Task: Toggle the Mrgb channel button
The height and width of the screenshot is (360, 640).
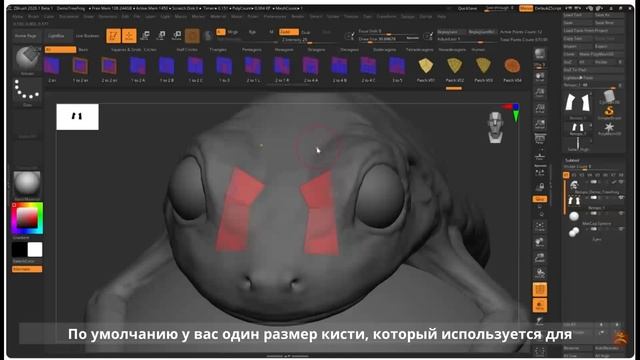Action: tap(233, 32)
